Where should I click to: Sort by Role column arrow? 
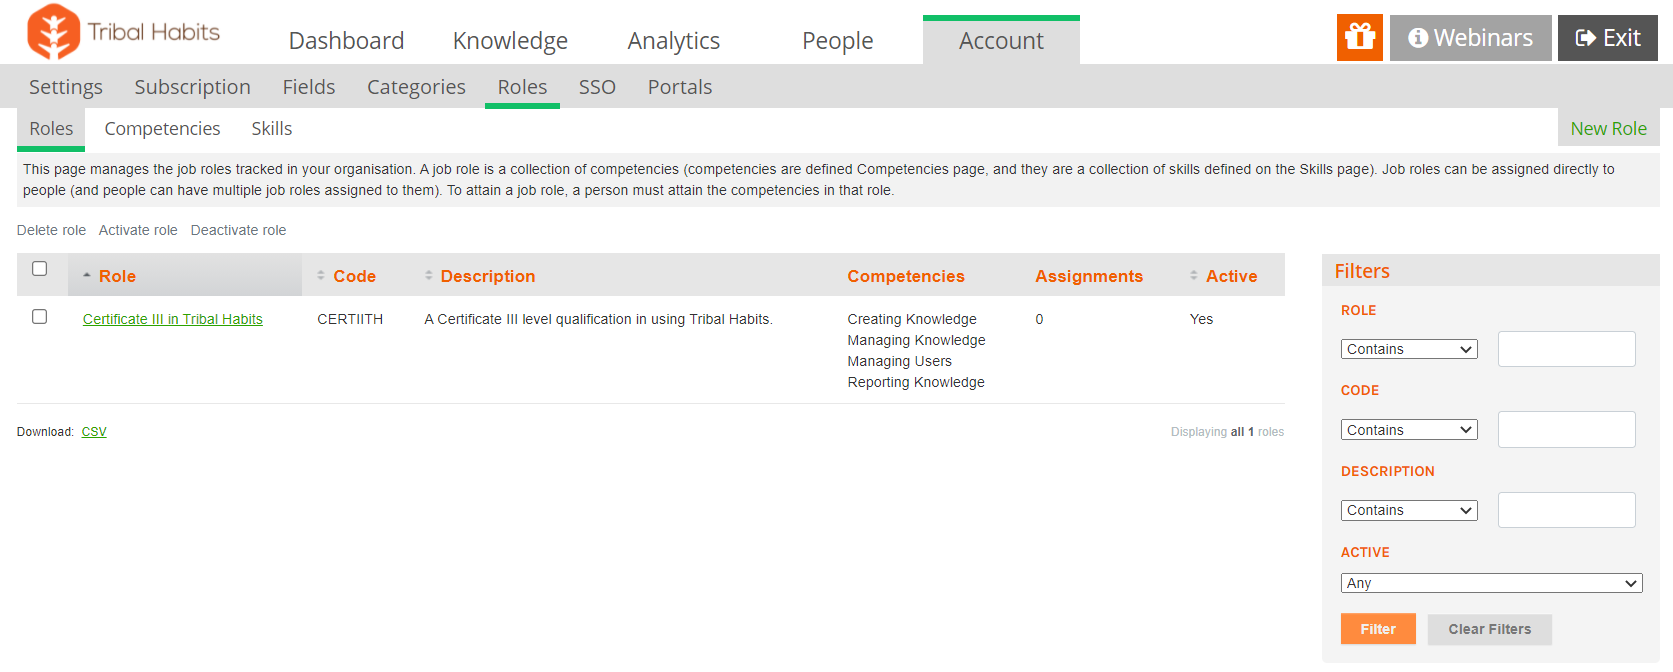click(87, 275)
